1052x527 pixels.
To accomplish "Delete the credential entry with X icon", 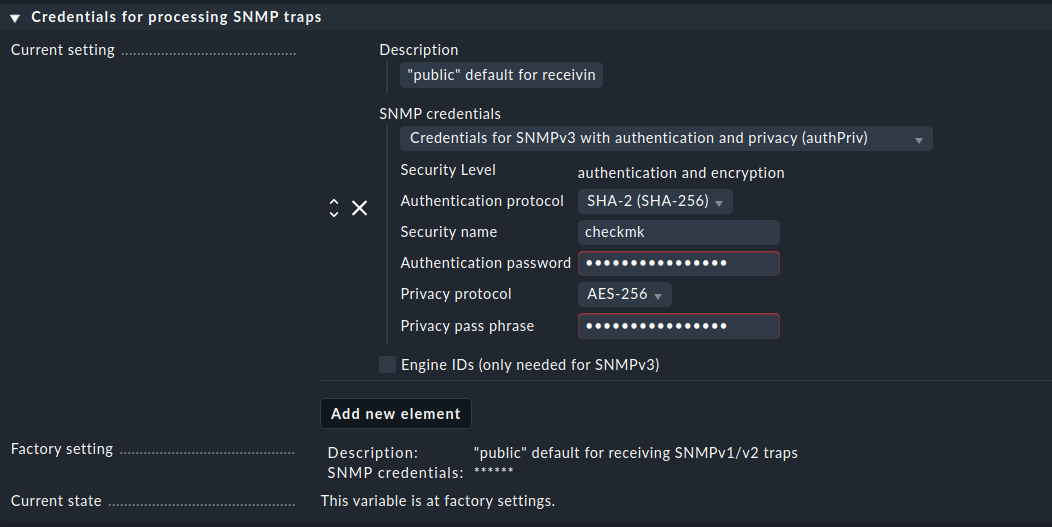I will coord(360,208).
